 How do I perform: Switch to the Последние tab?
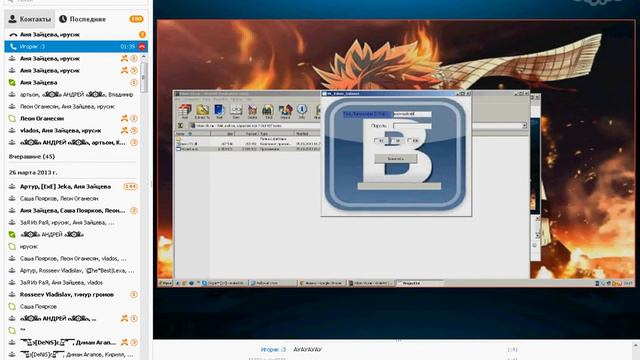(x=82, y=19)
